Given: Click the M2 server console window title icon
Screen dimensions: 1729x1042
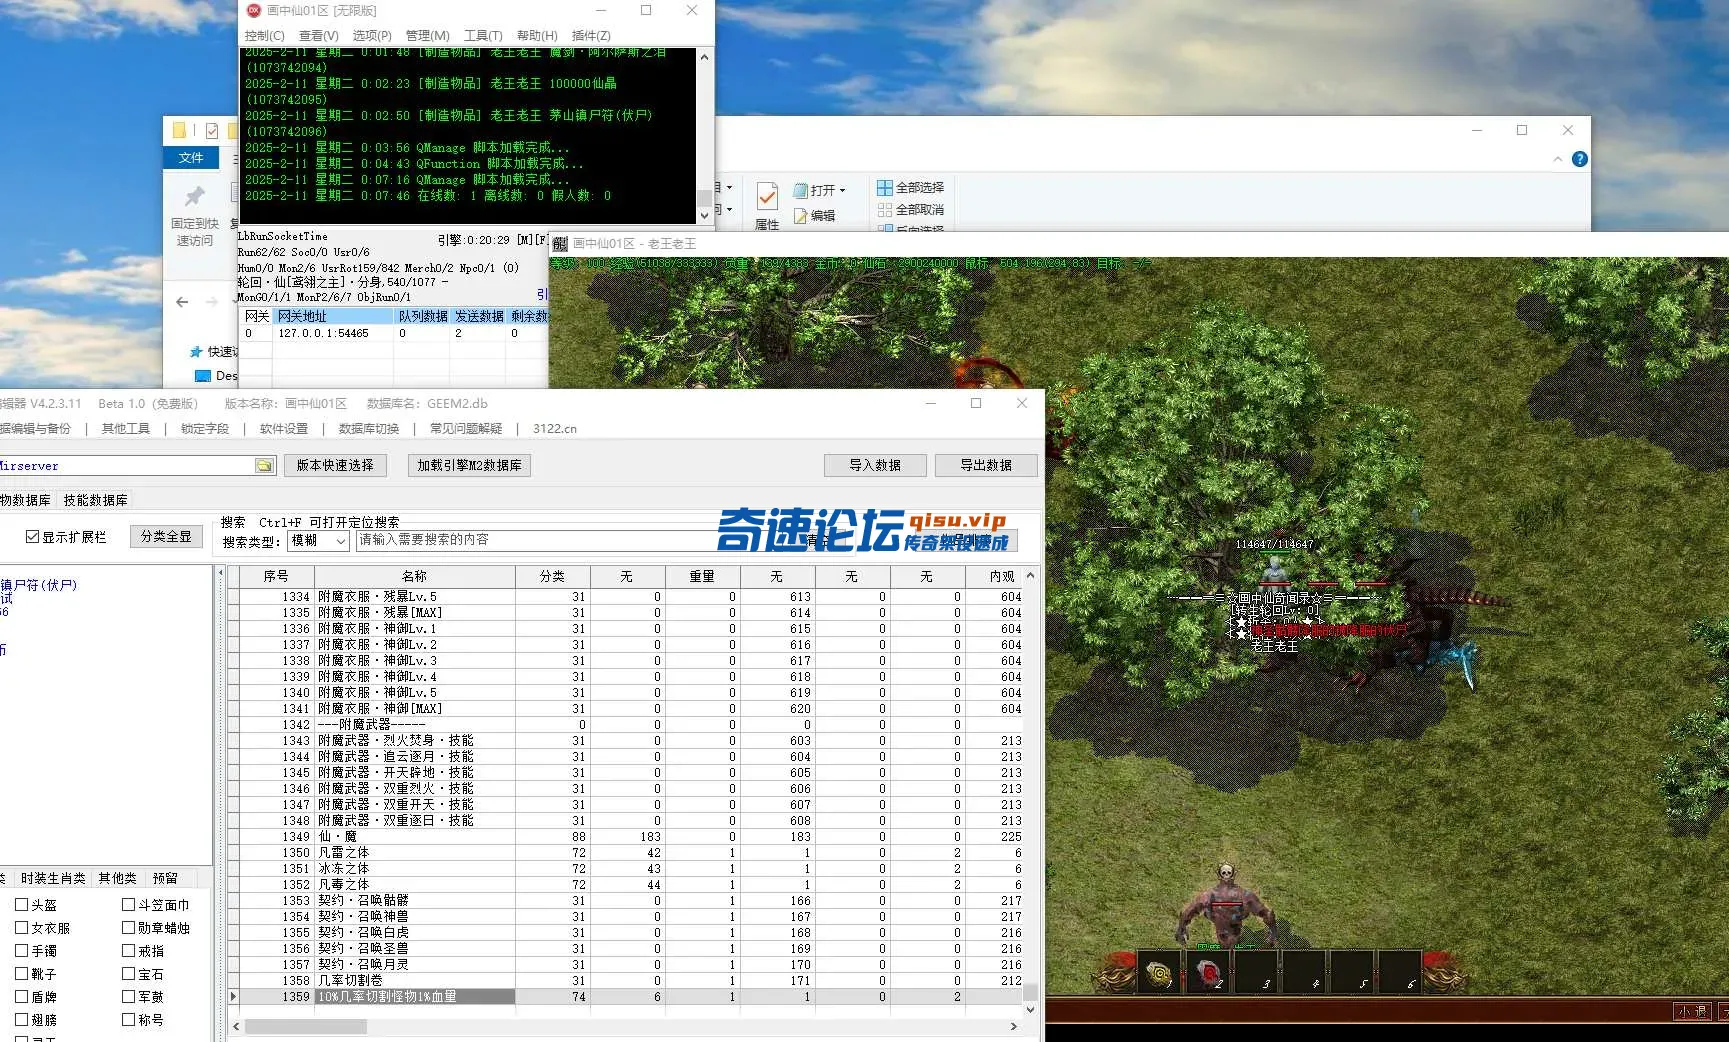Looking at the screenshot, I should pyautogui.click(x=253, y=10).
